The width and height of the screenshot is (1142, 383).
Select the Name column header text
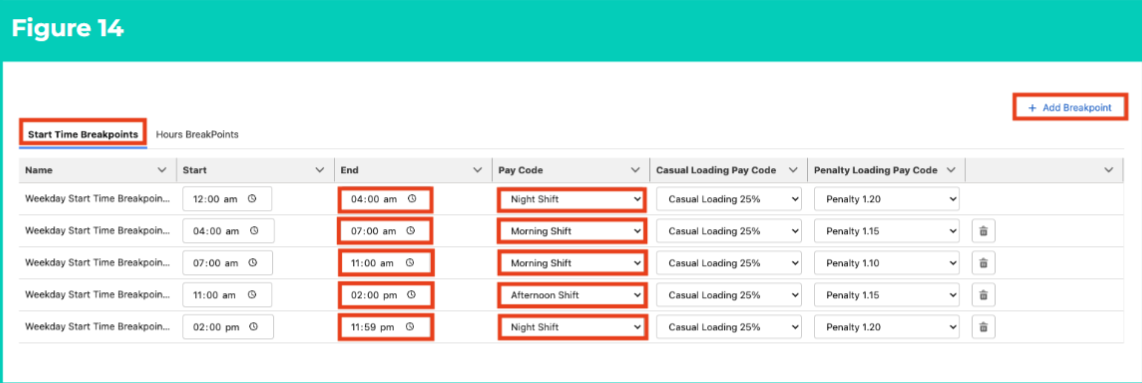point(39,170)
